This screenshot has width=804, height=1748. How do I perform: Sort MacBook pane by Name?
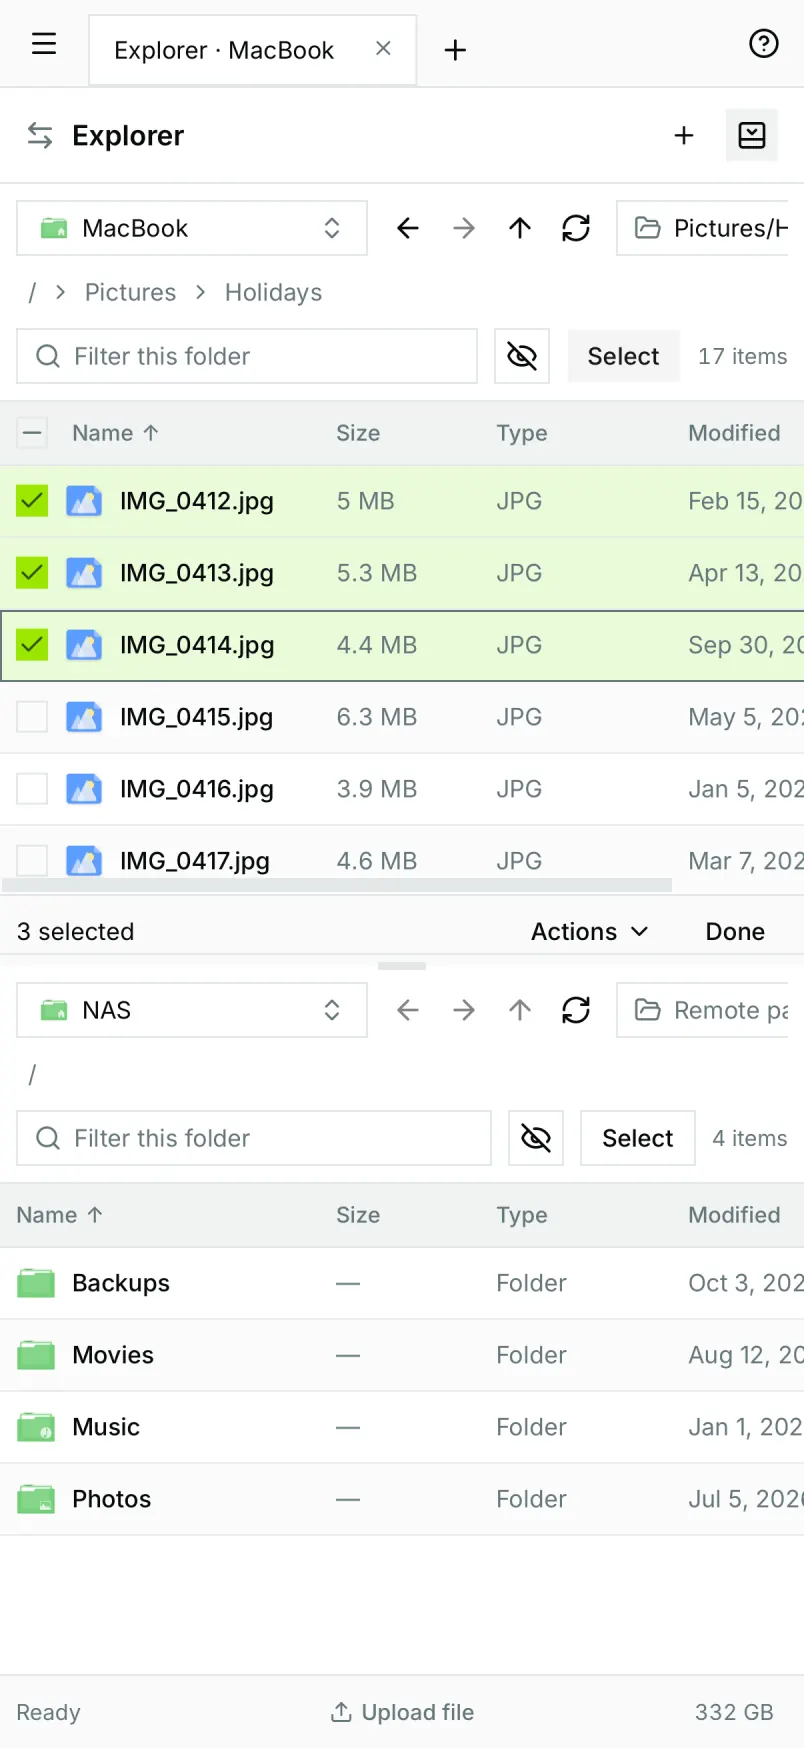pyautogui.click(x=115, y=433)
